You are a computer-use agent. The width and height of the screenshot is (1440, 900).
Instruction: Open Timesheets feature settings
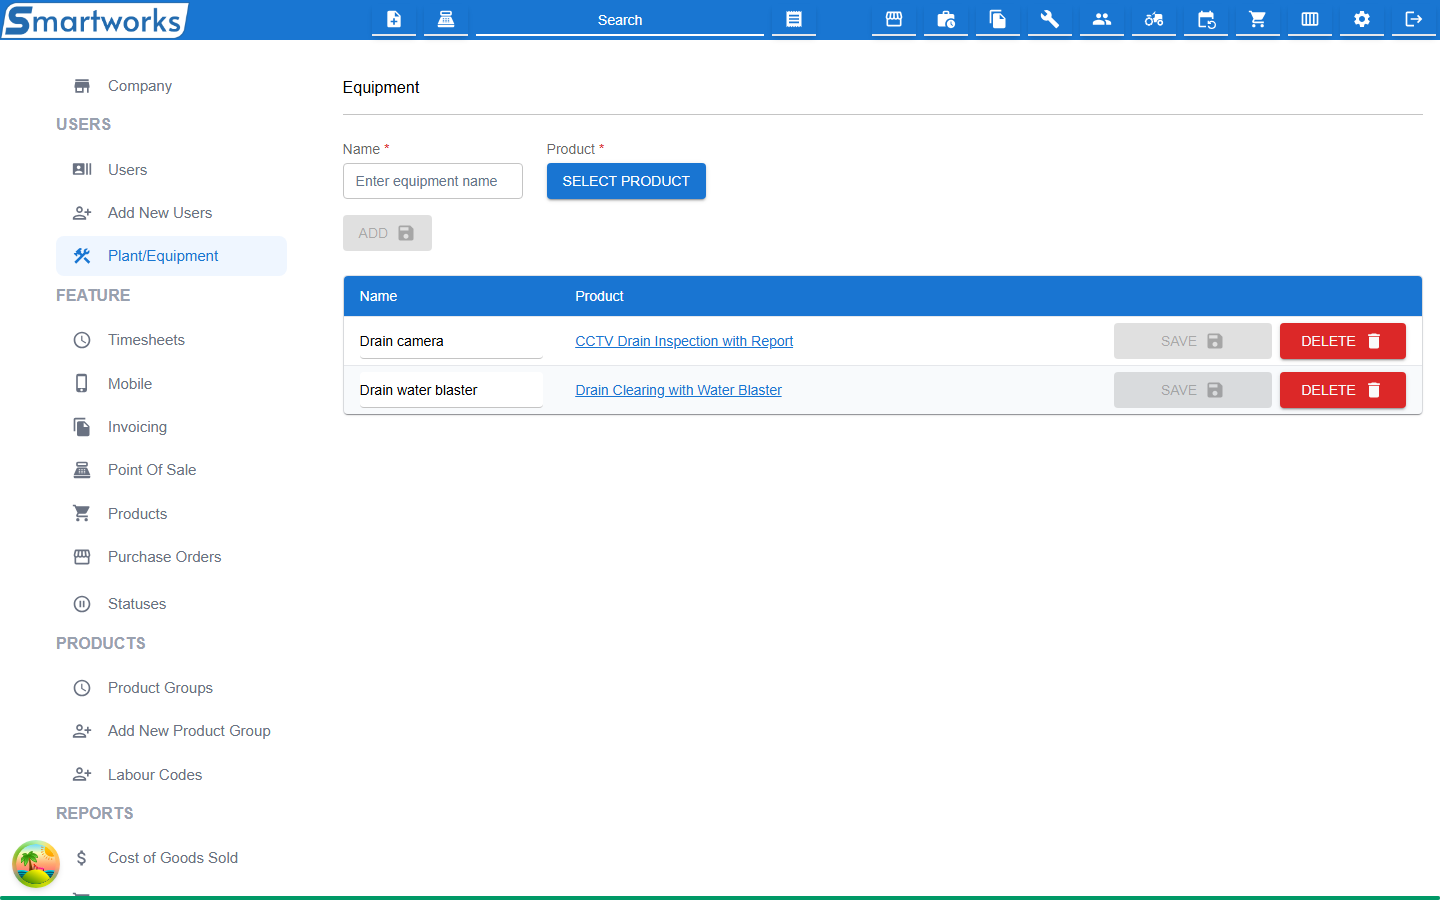[x=171, y=340]
